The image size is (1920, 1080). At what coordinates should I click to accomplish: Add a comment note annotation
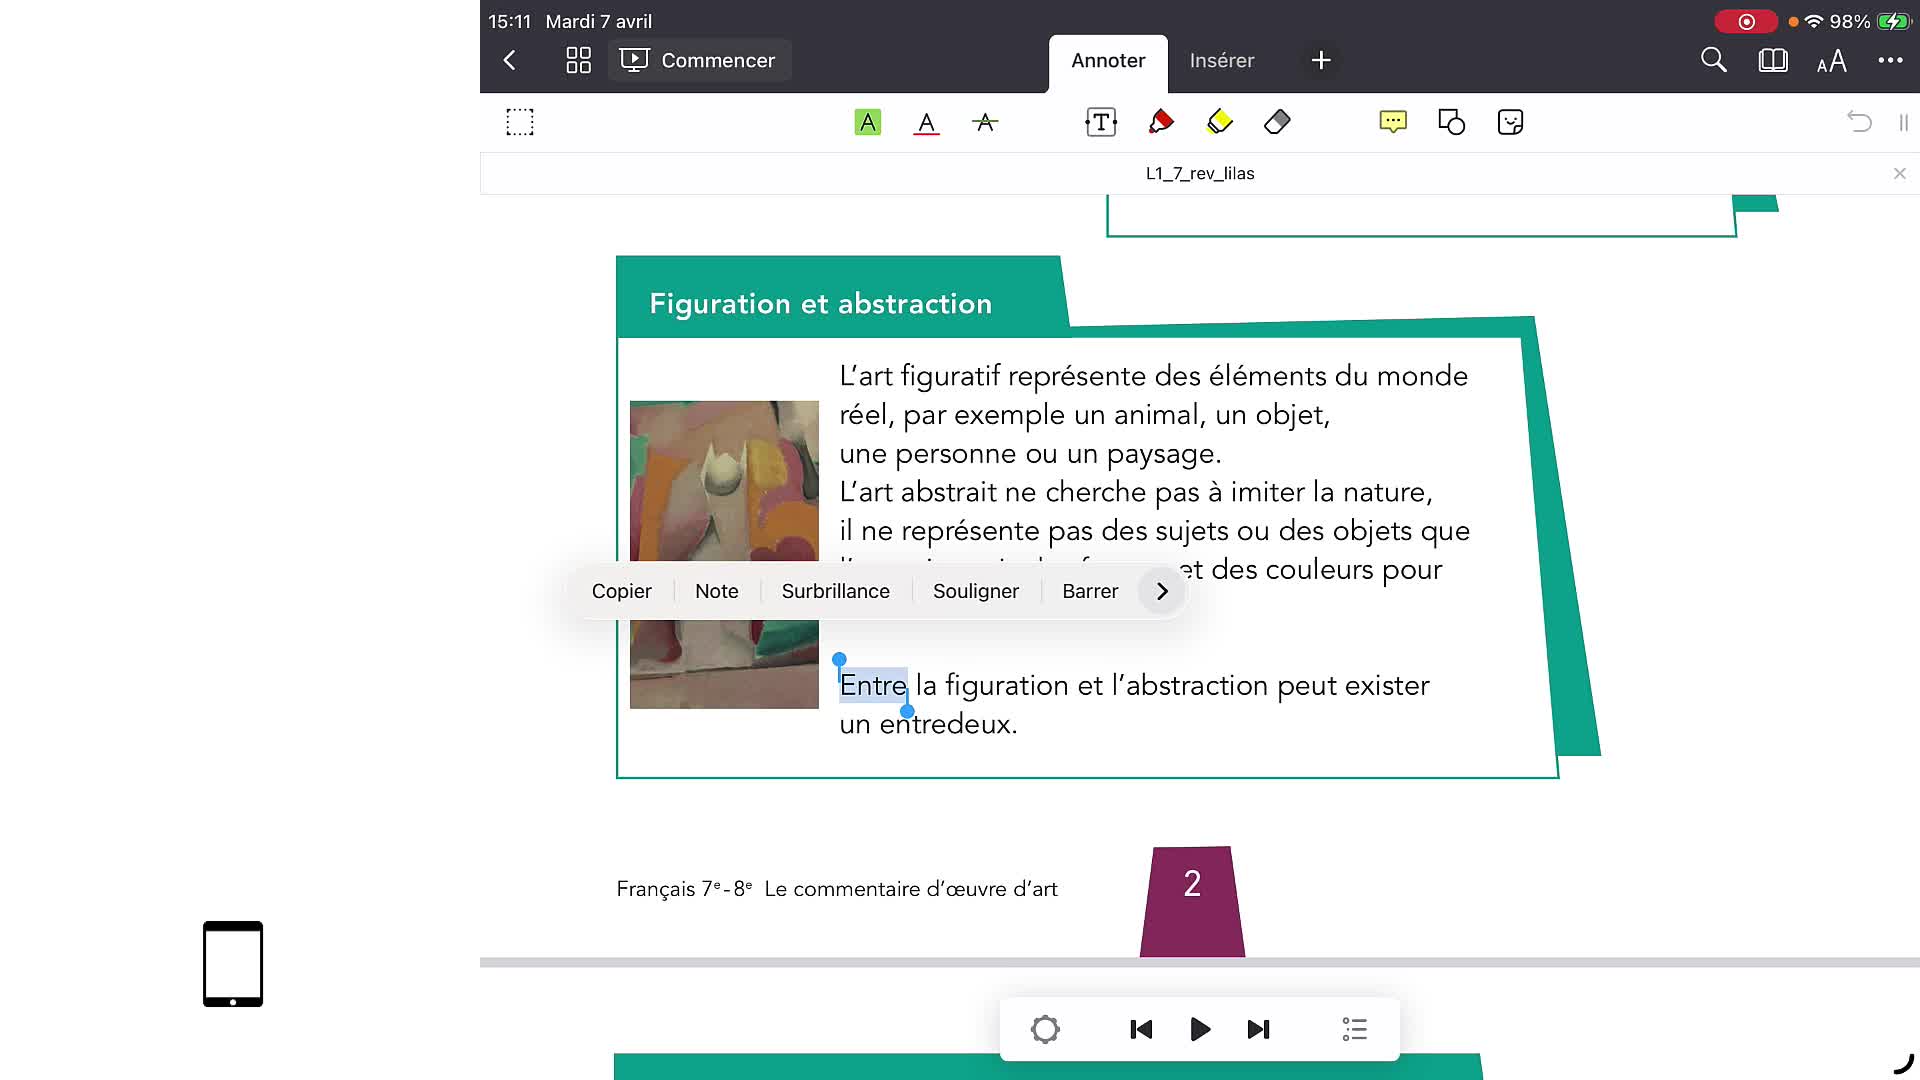(1392, 122)
